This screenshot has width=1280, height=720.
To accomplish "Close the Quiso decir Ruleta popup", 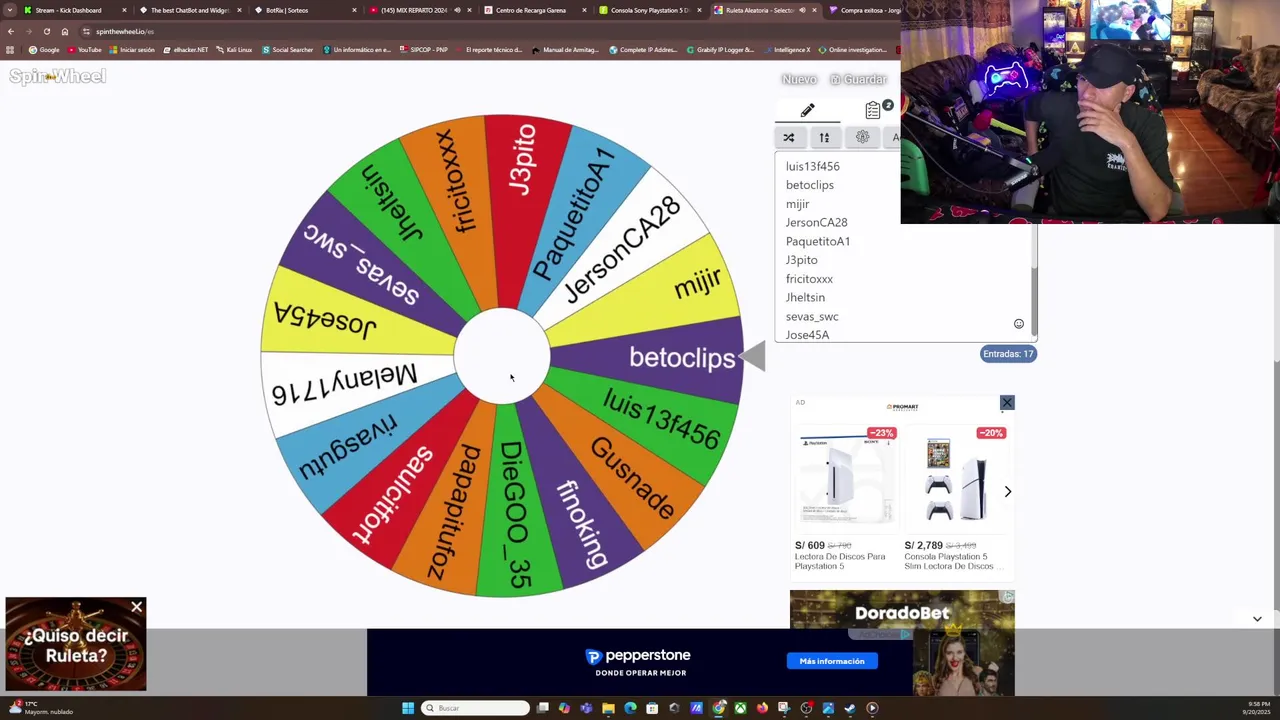I will coord(137,607).
